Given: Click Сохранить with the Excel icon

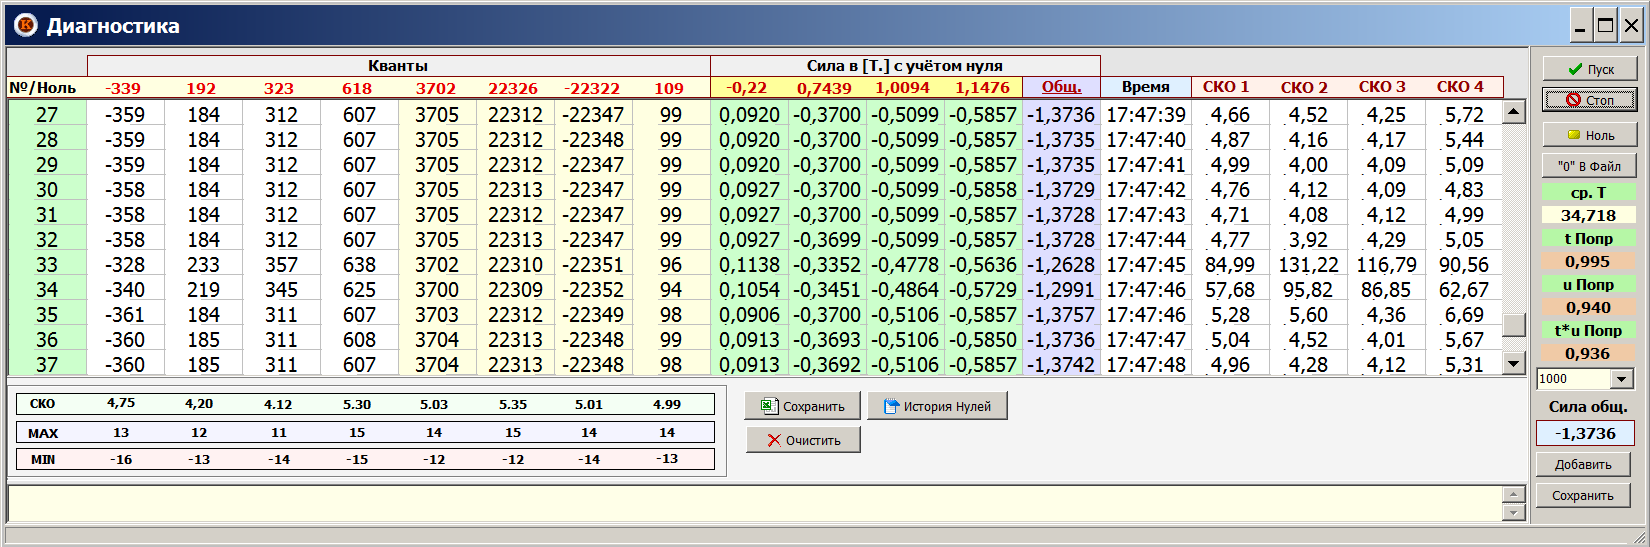Looking at the screenshot, I should click(x=802, y=406).
